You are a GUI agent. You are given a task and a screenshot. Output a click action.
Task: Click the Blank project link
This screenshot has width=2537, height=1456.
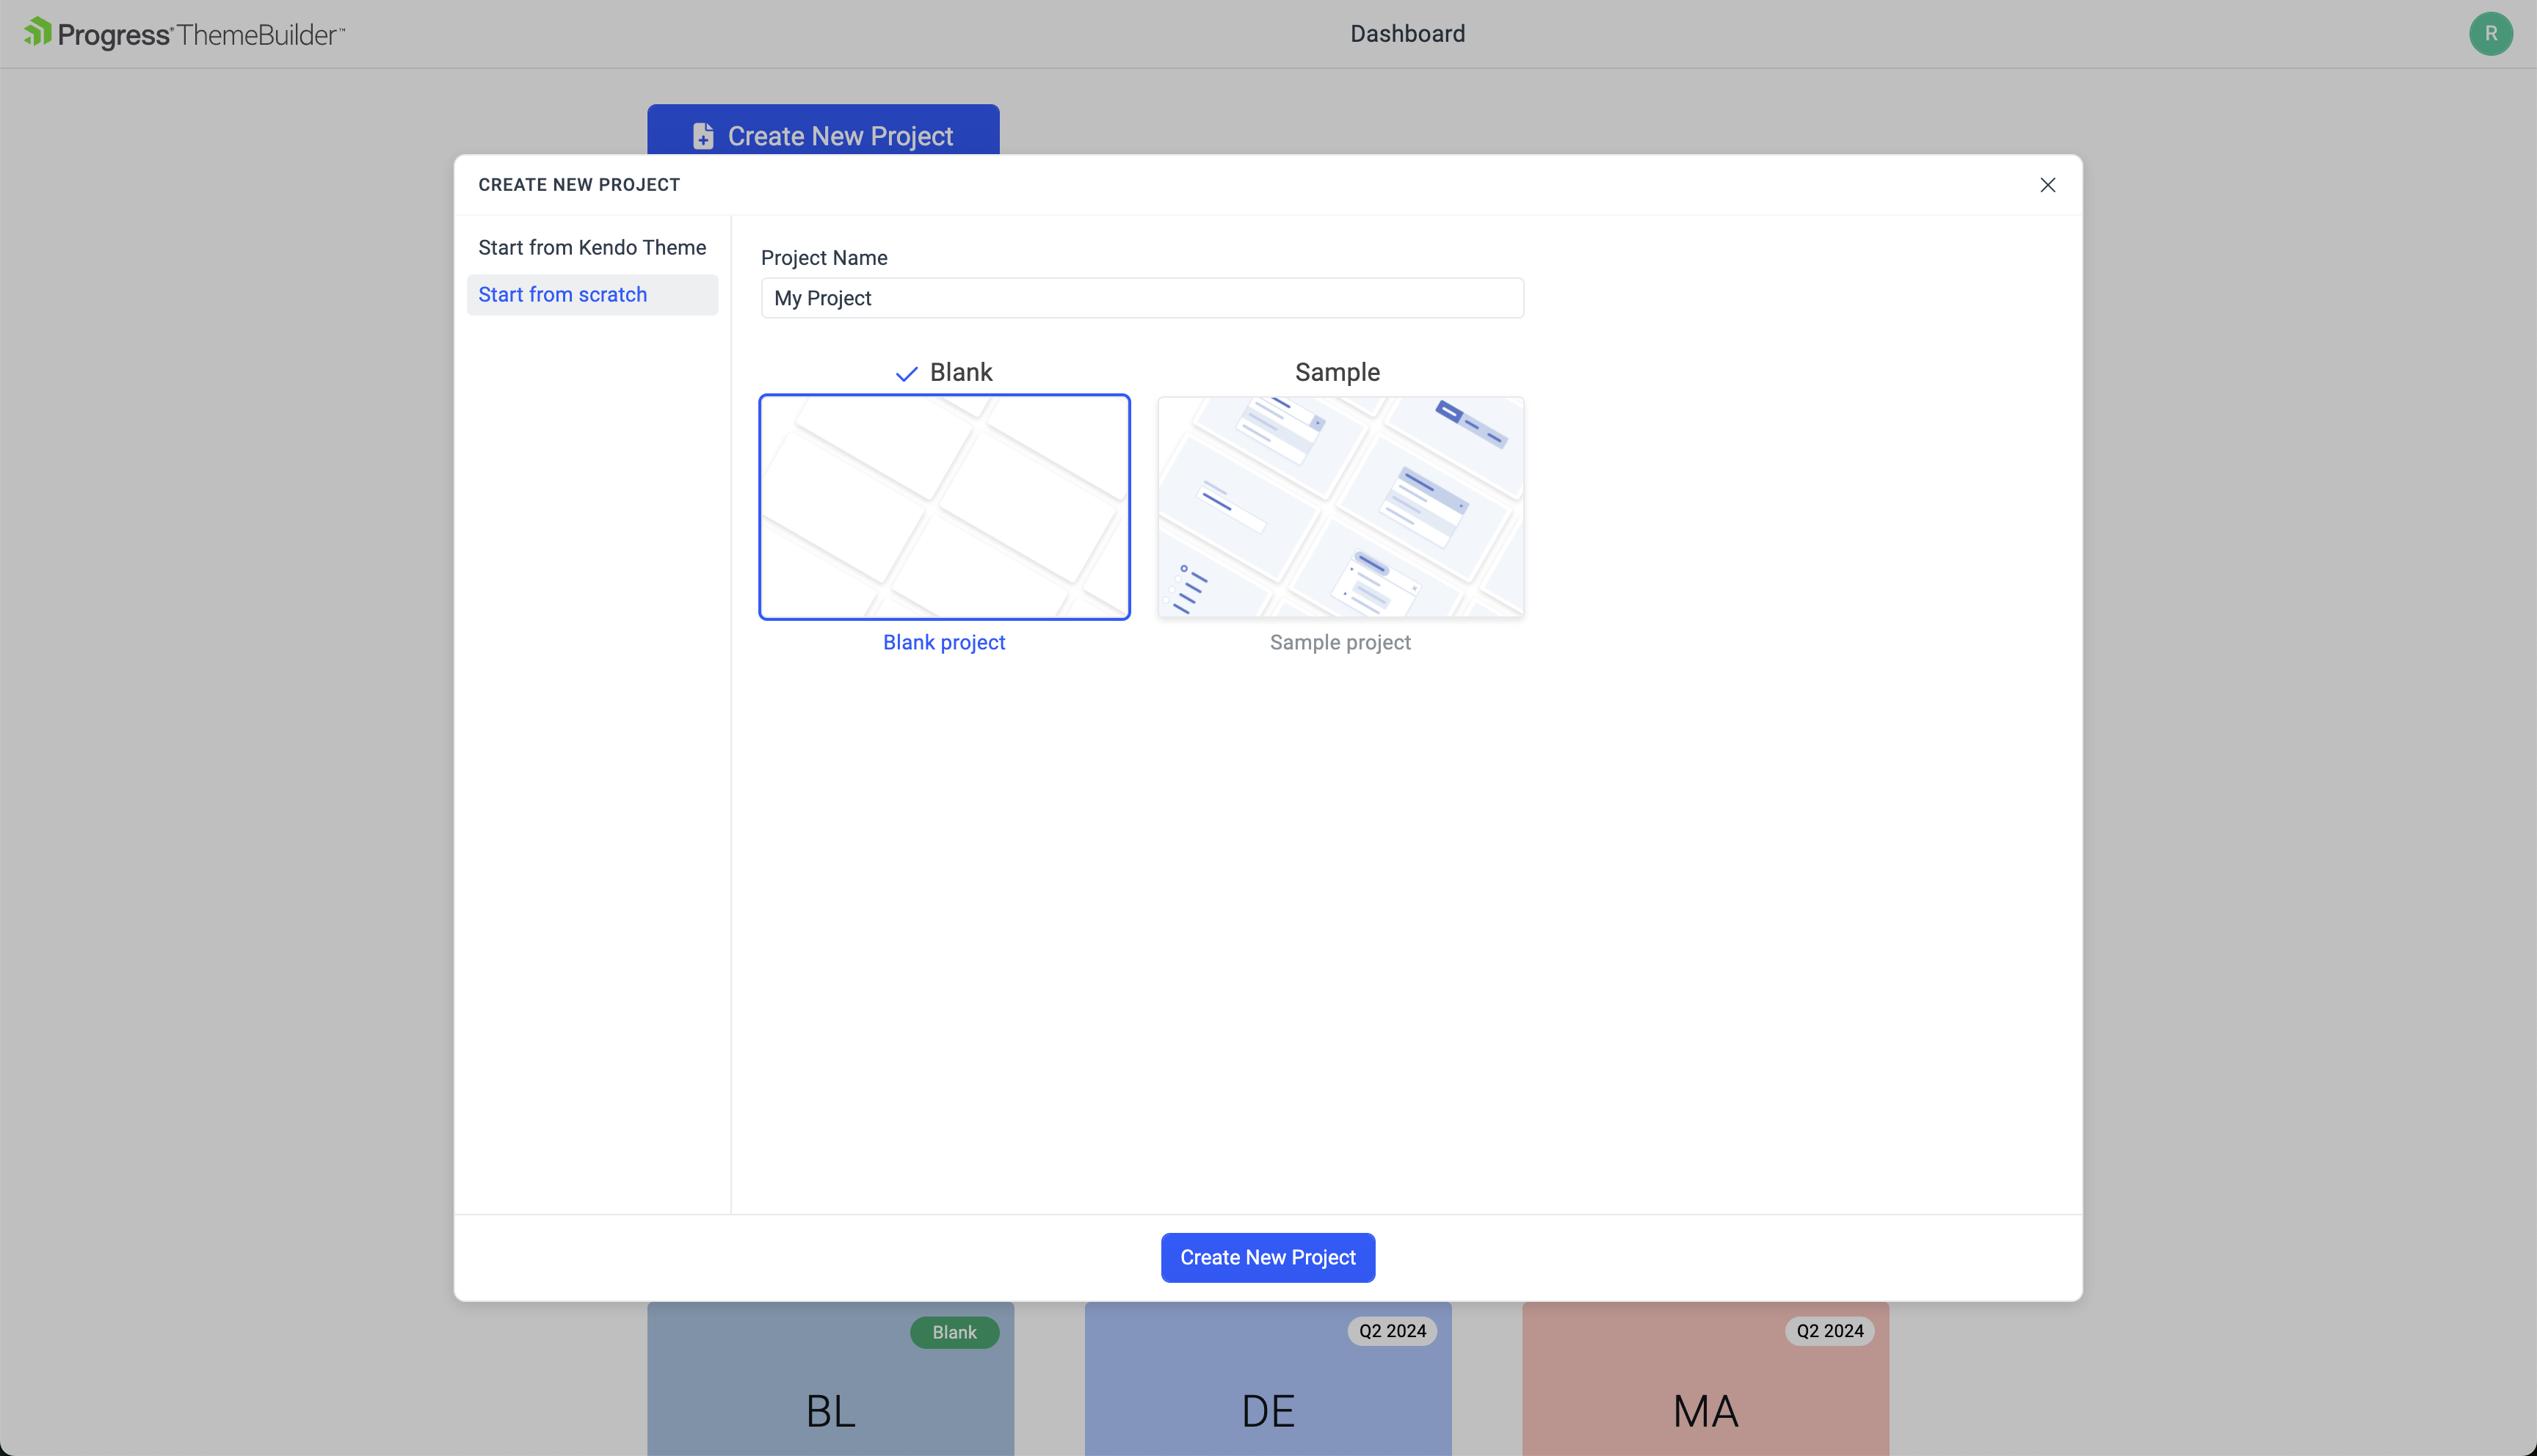coord(944,642)
